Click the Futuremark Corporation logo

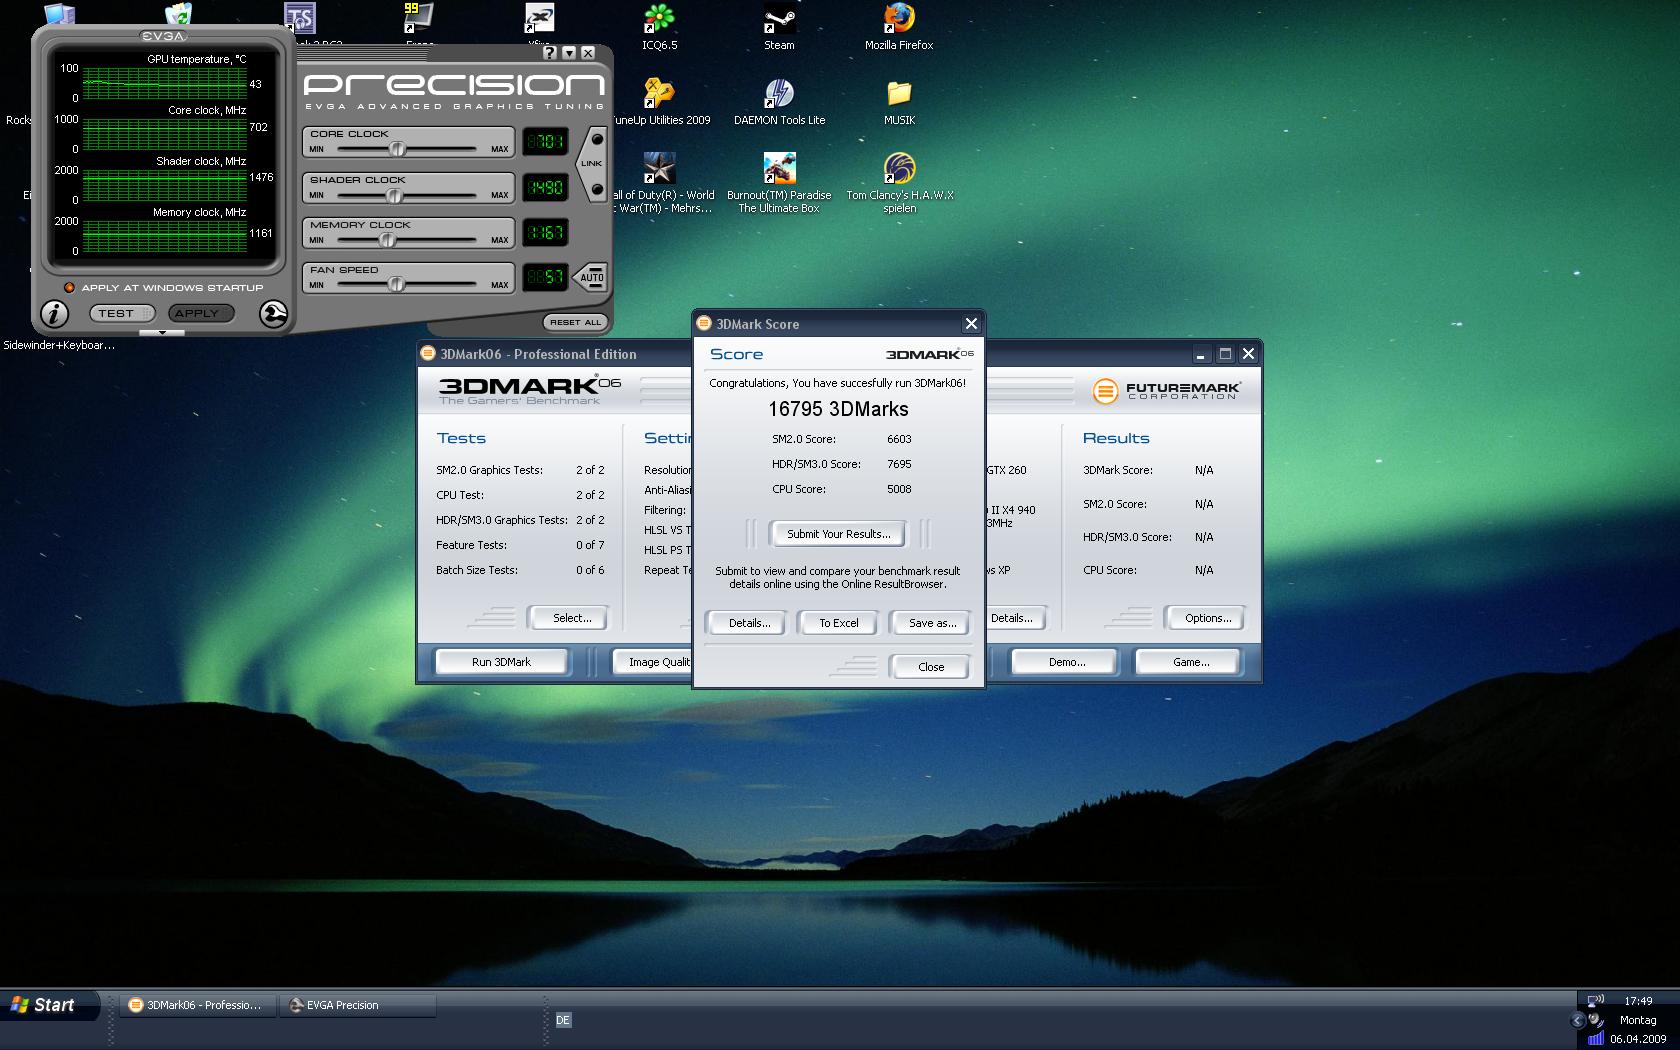pyautogui.click(x=1167, y=390)
